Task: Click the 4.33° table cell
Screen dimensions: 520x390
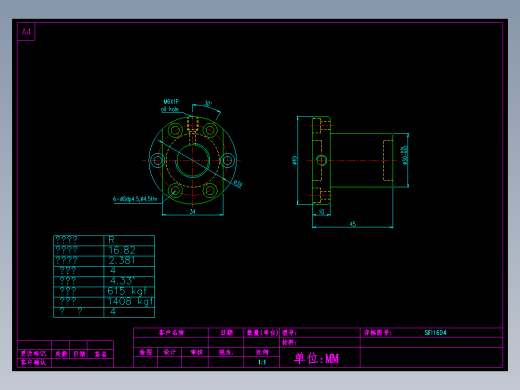Action: (x=123, y=281)
